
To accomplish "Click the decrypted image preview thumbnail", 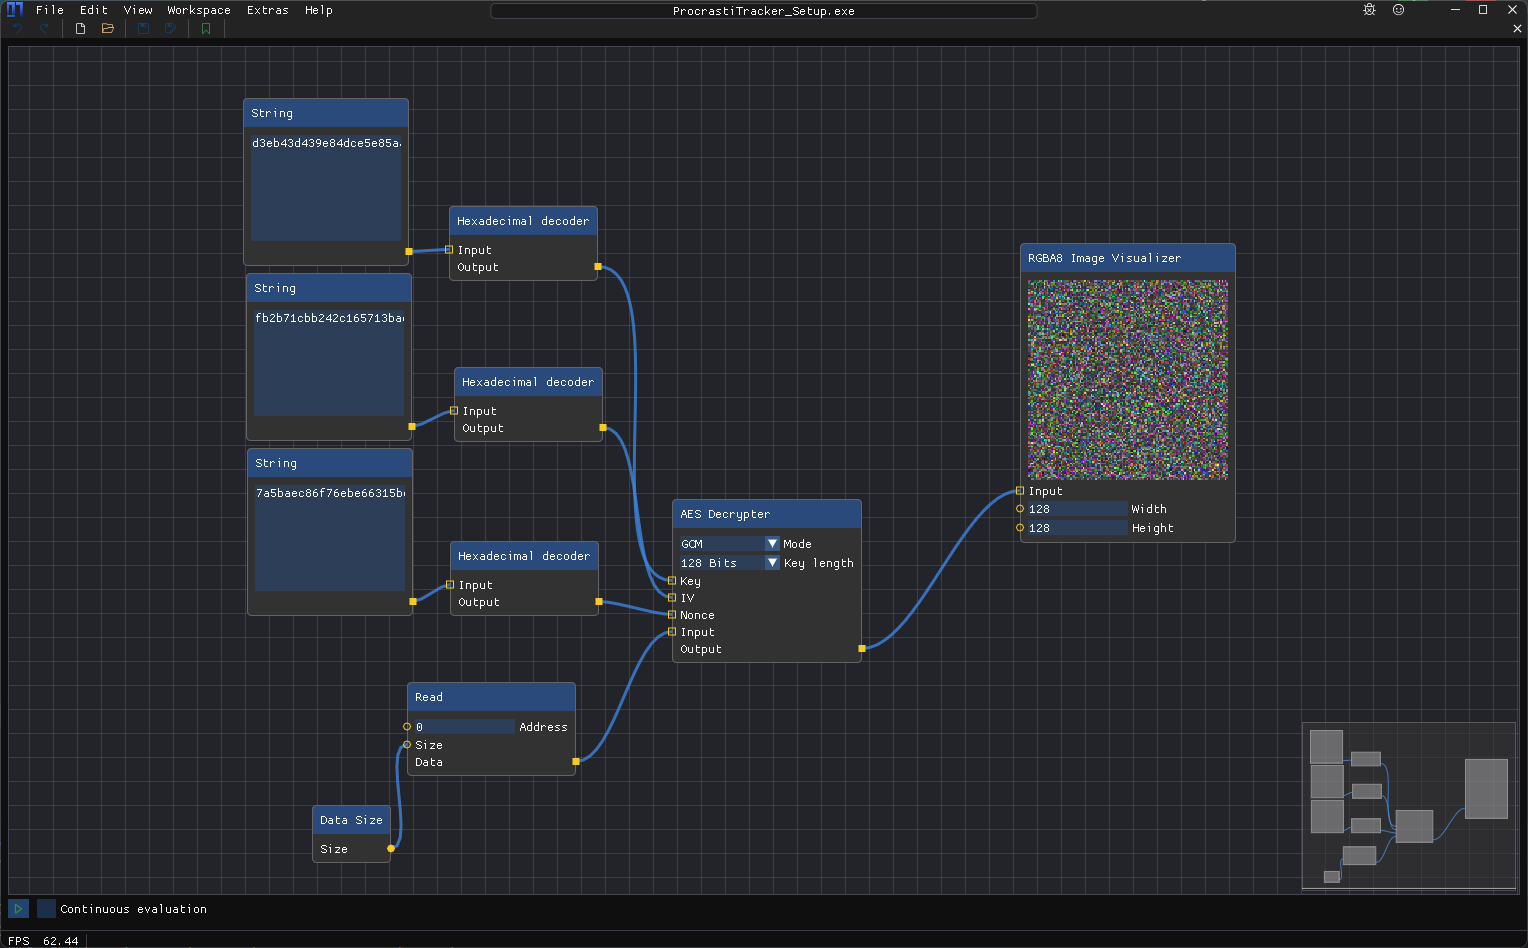I will coord(1127,380).
